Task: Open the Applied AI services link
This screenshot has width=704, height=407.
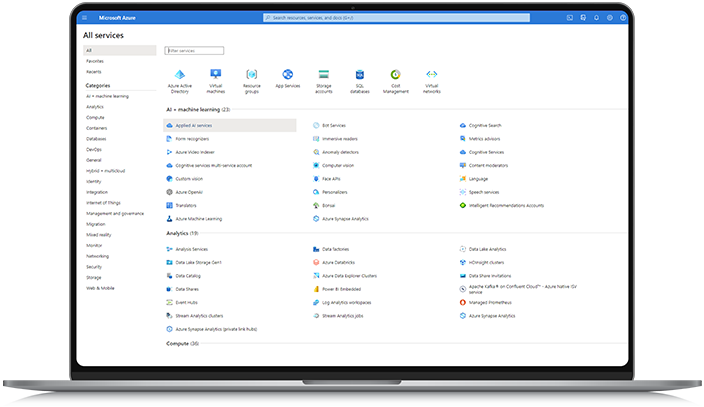Action: pos(194,125)
